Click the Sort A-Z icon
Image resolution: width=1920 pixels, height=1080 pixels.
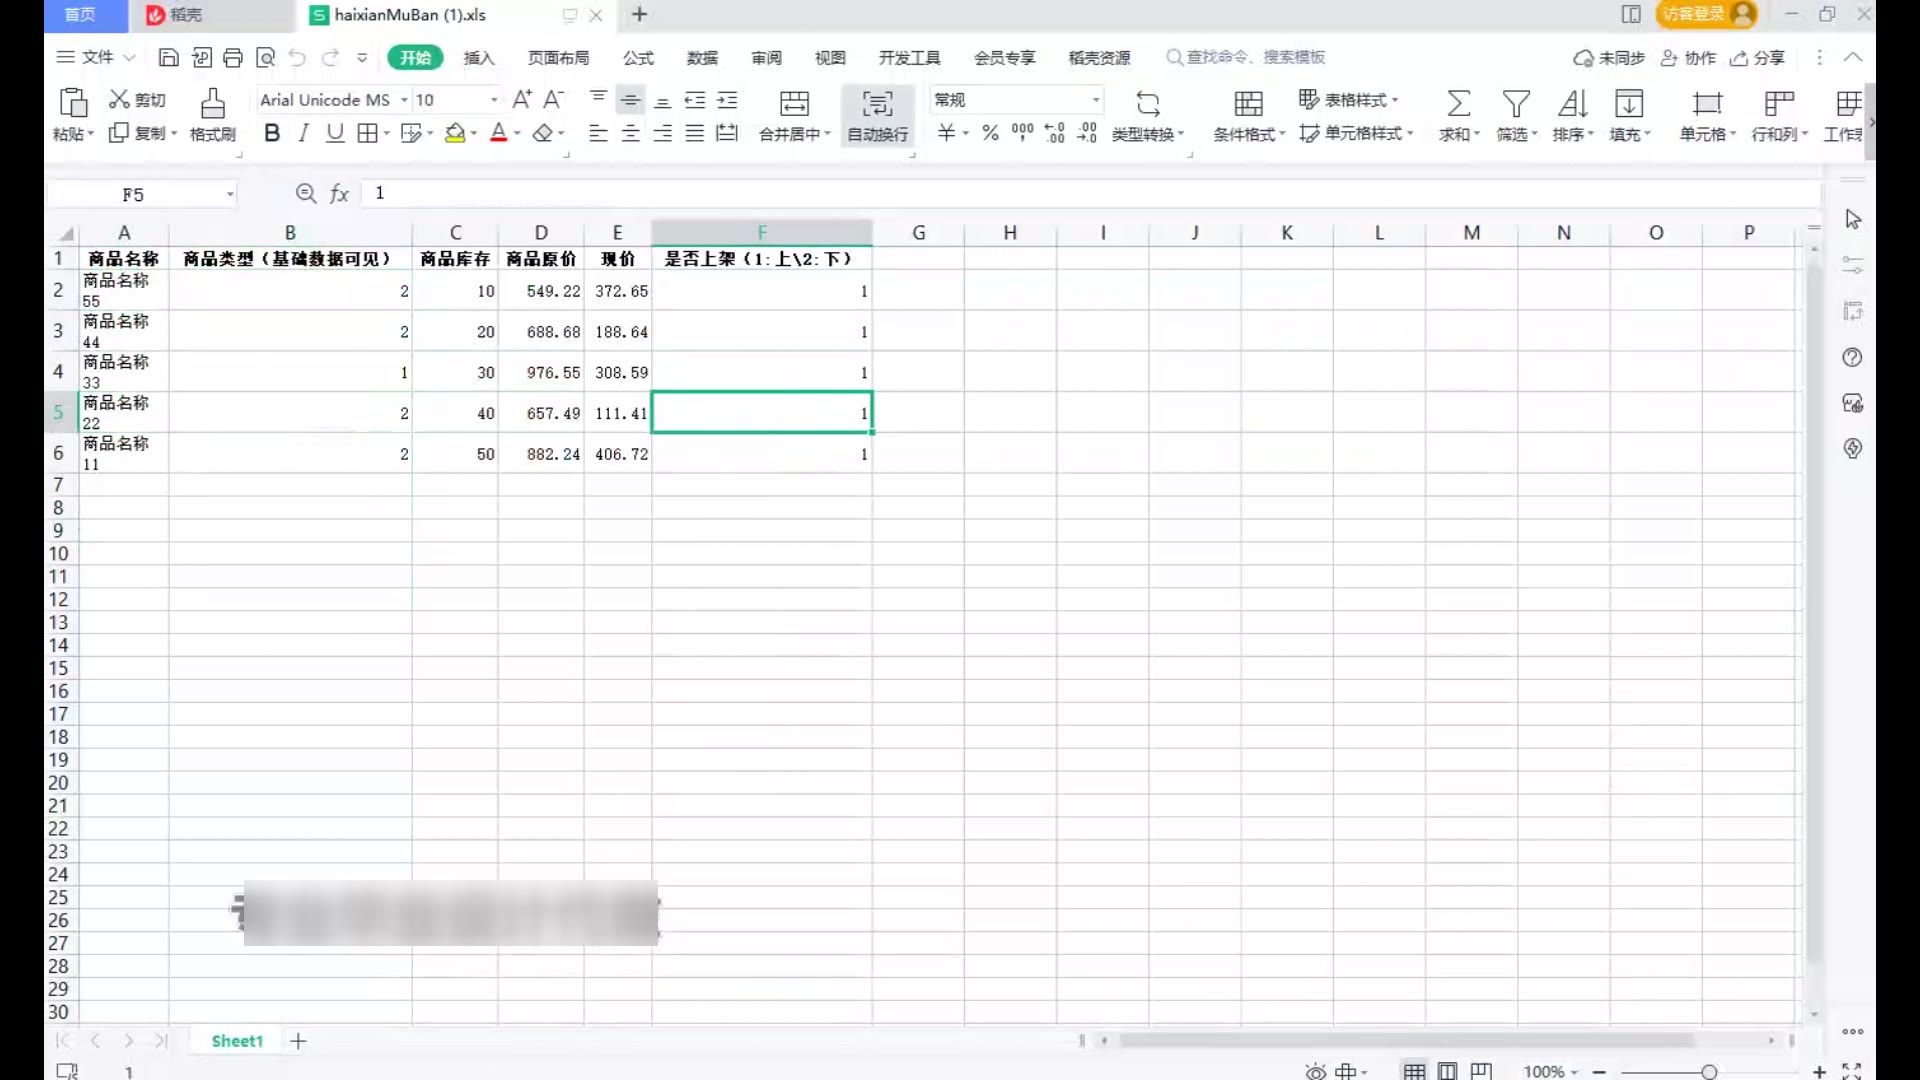(1572, 104)
